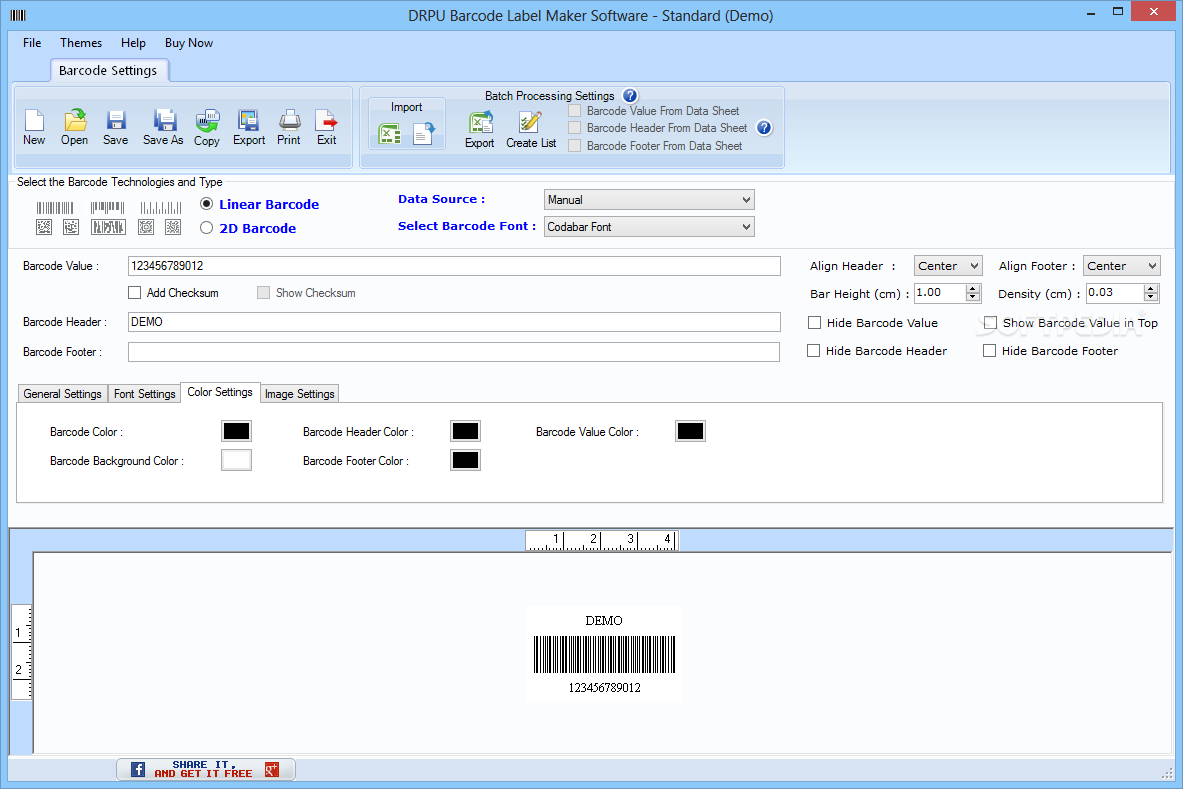Increase Density with up arrow

(x=1151, y=288)
